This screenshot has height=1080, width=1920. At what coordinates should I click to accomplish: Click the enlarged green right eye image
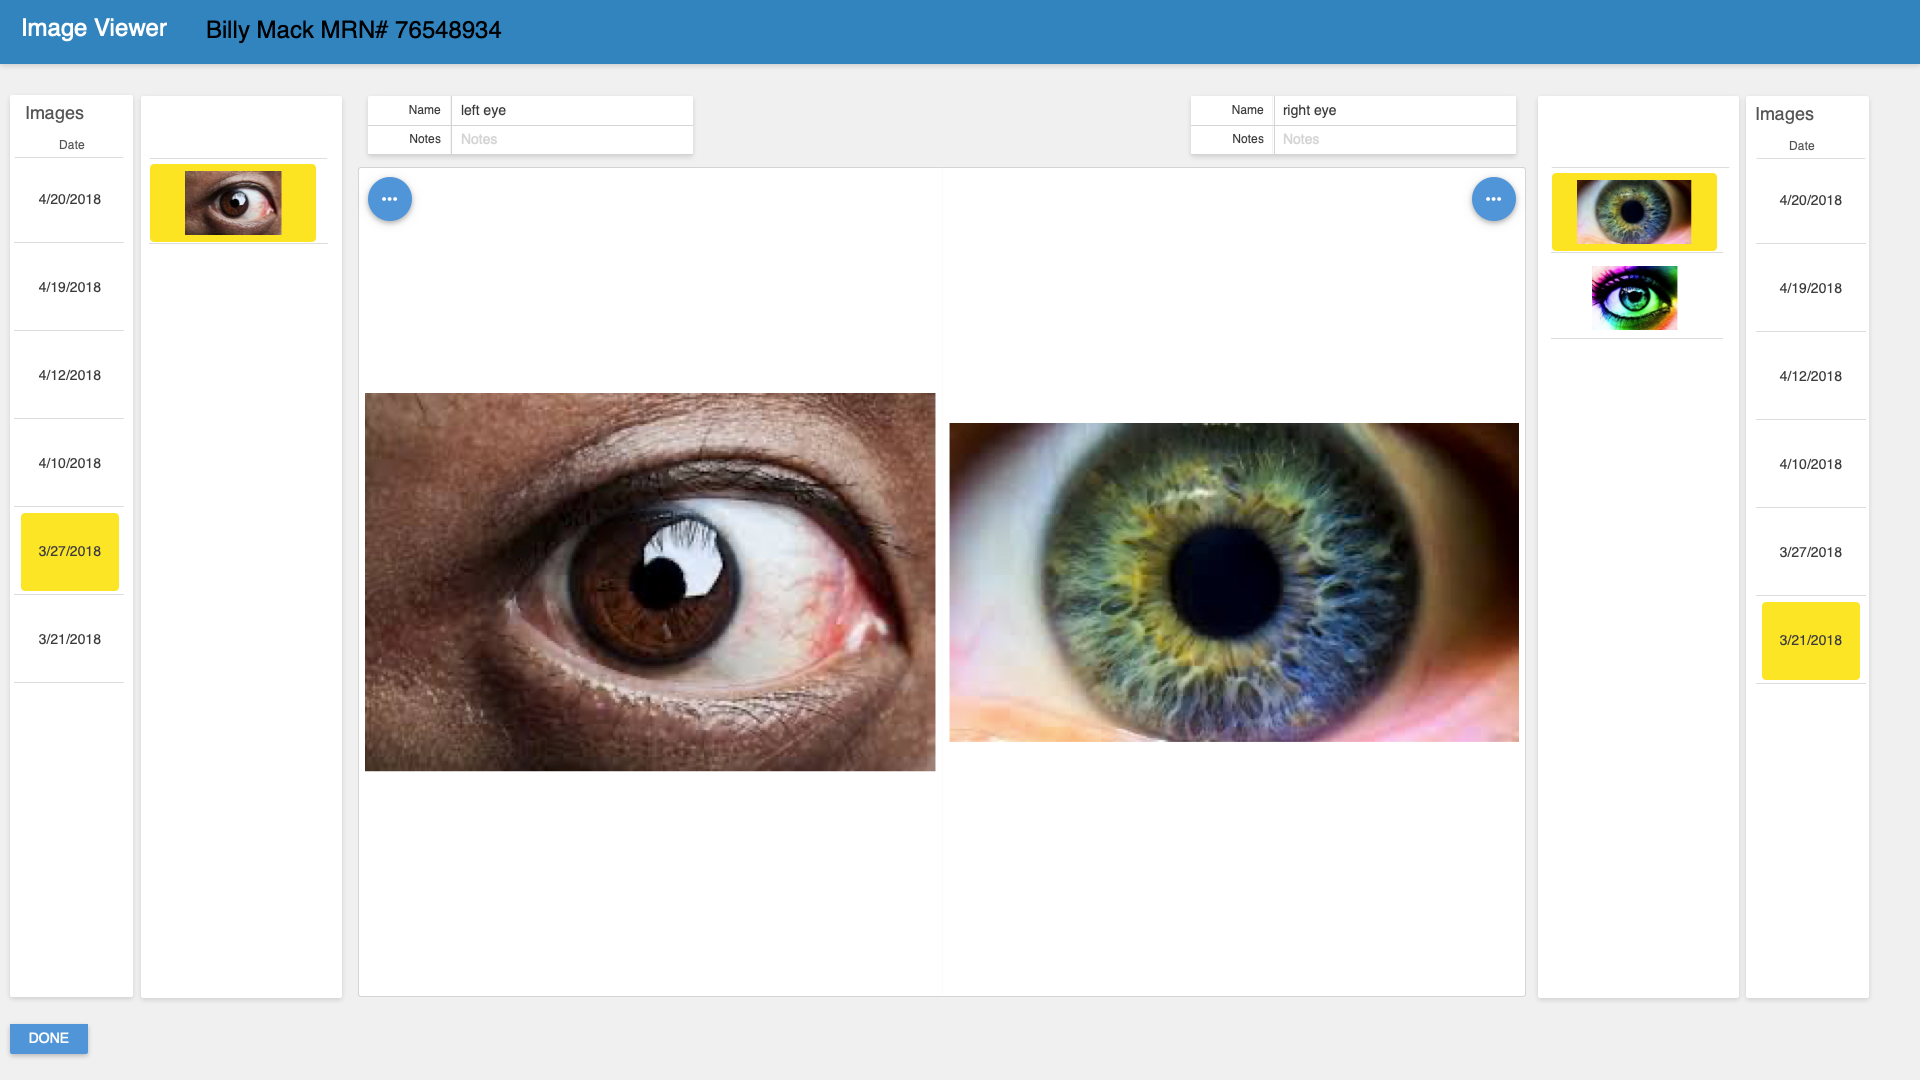[1233, 582]
